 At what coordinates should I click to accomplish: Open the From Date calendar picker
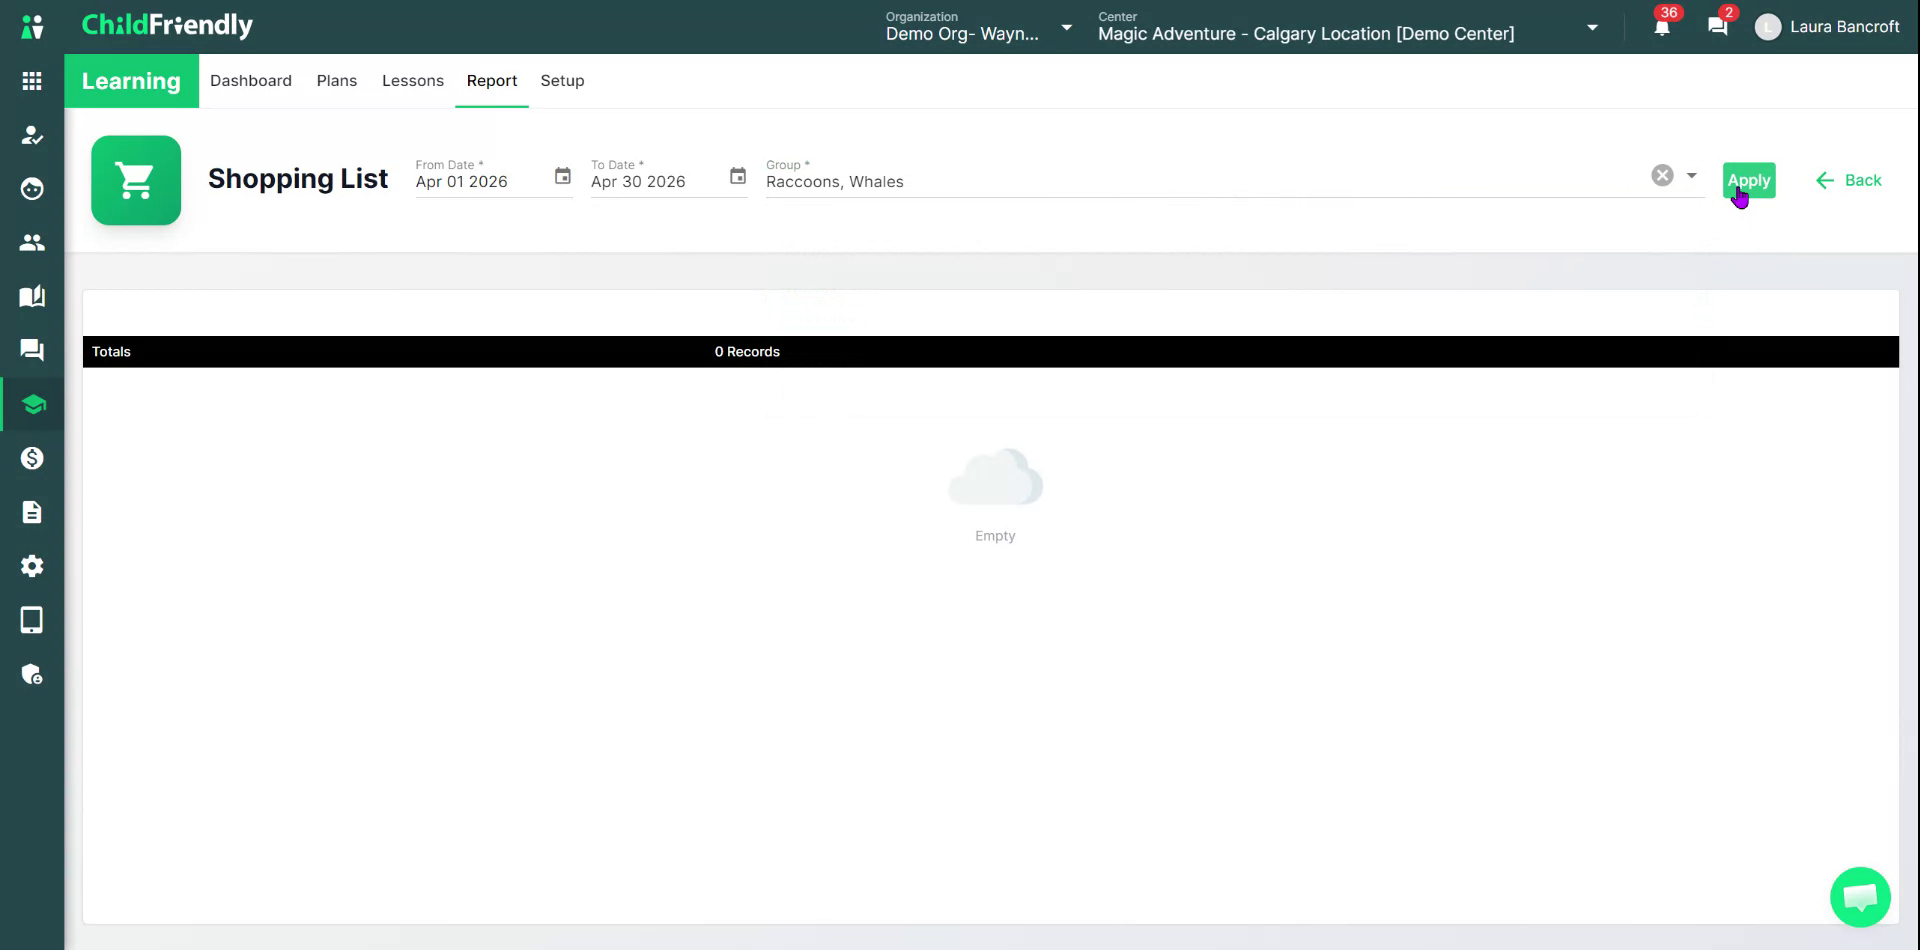[x=563, y=176]
